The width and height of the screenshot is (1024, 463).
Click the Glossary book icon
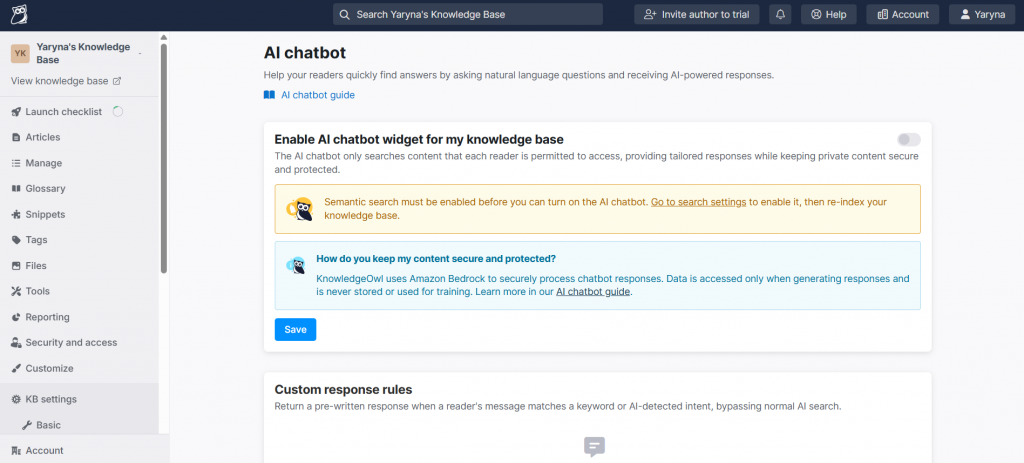tap(16, 189)
